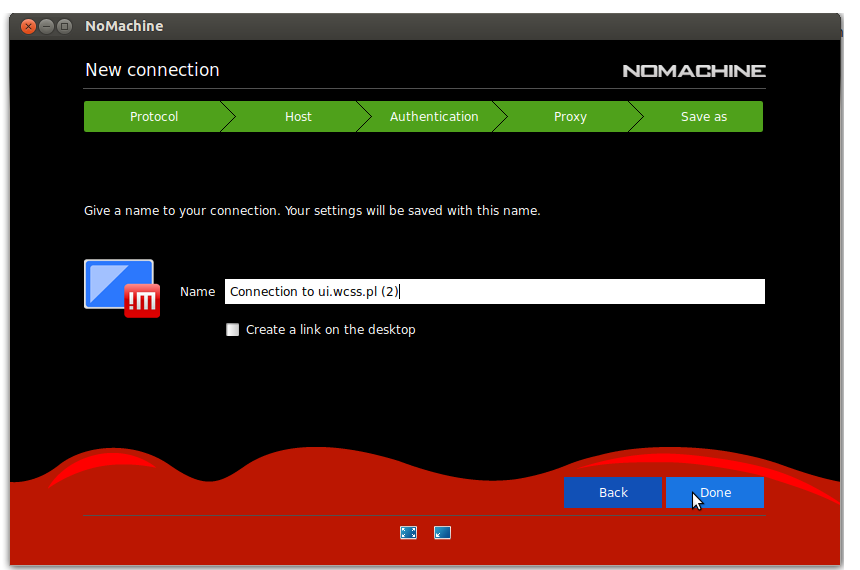Click Done to save the connection
This screenshot has width=860, height=570.
click(715, 492)
